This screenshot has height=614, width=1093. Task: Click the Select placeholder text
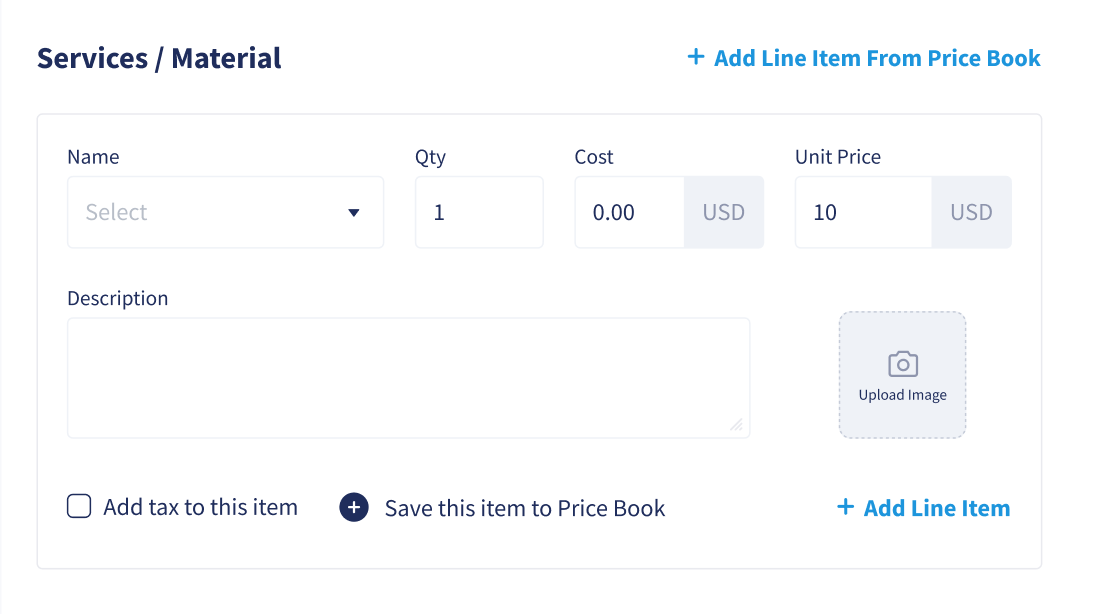[x=116, y=212]
